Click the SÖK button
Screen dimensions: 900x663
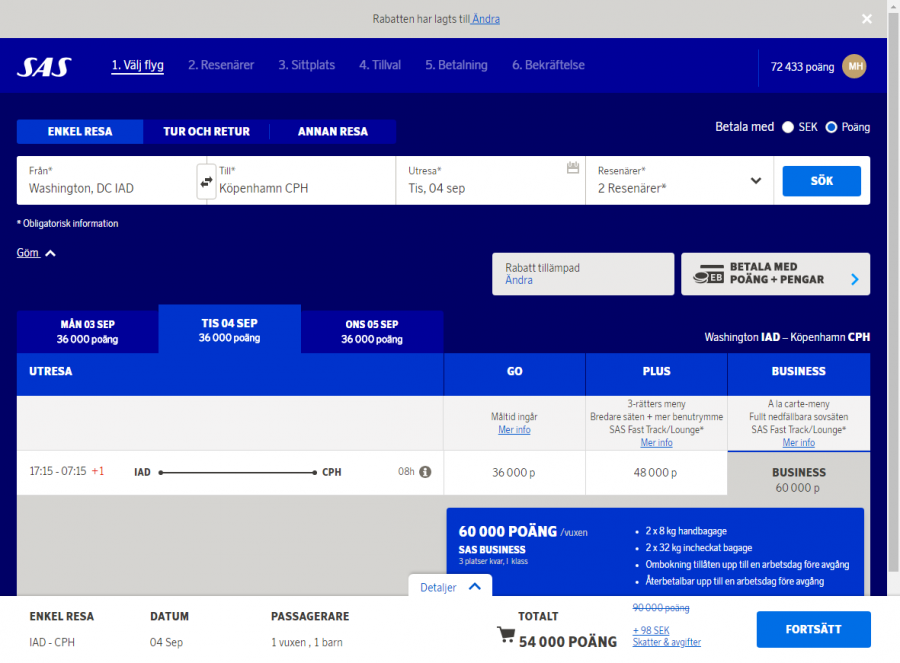point(821,181)
